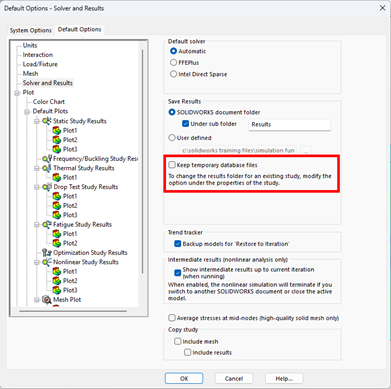This screenshot has width=391, height=389.
Task: Select Plot1 icon under Static Study Results
Action: point(57,130)
